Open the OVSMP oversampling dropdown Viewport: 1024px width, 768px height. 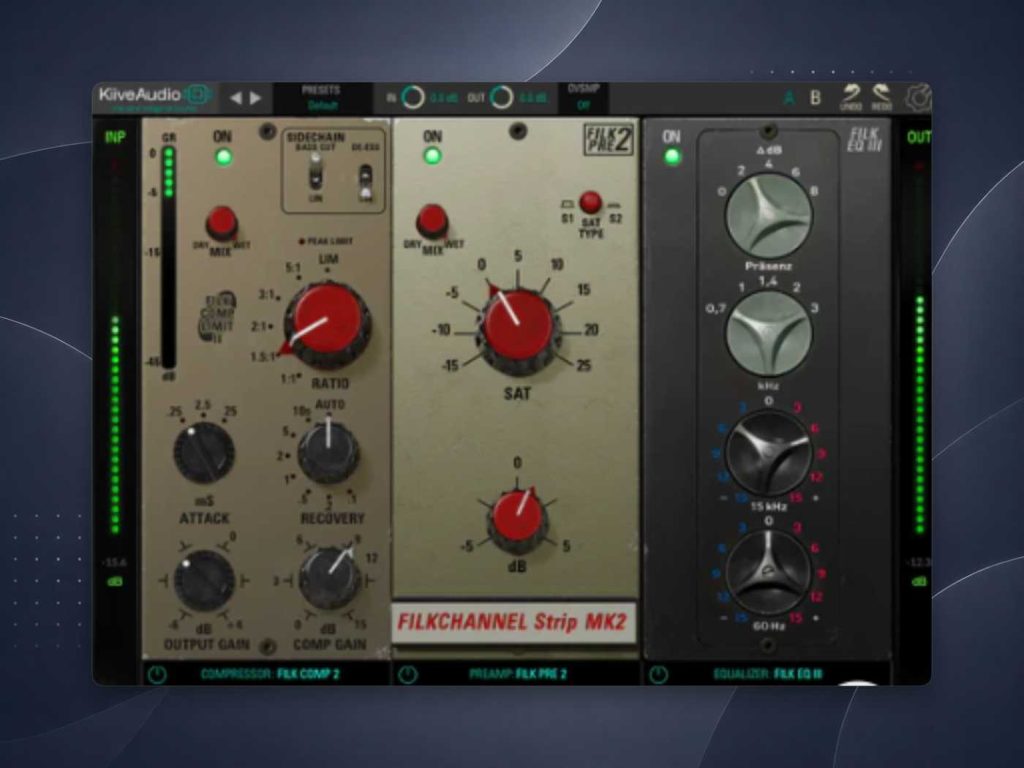[583, 97]
